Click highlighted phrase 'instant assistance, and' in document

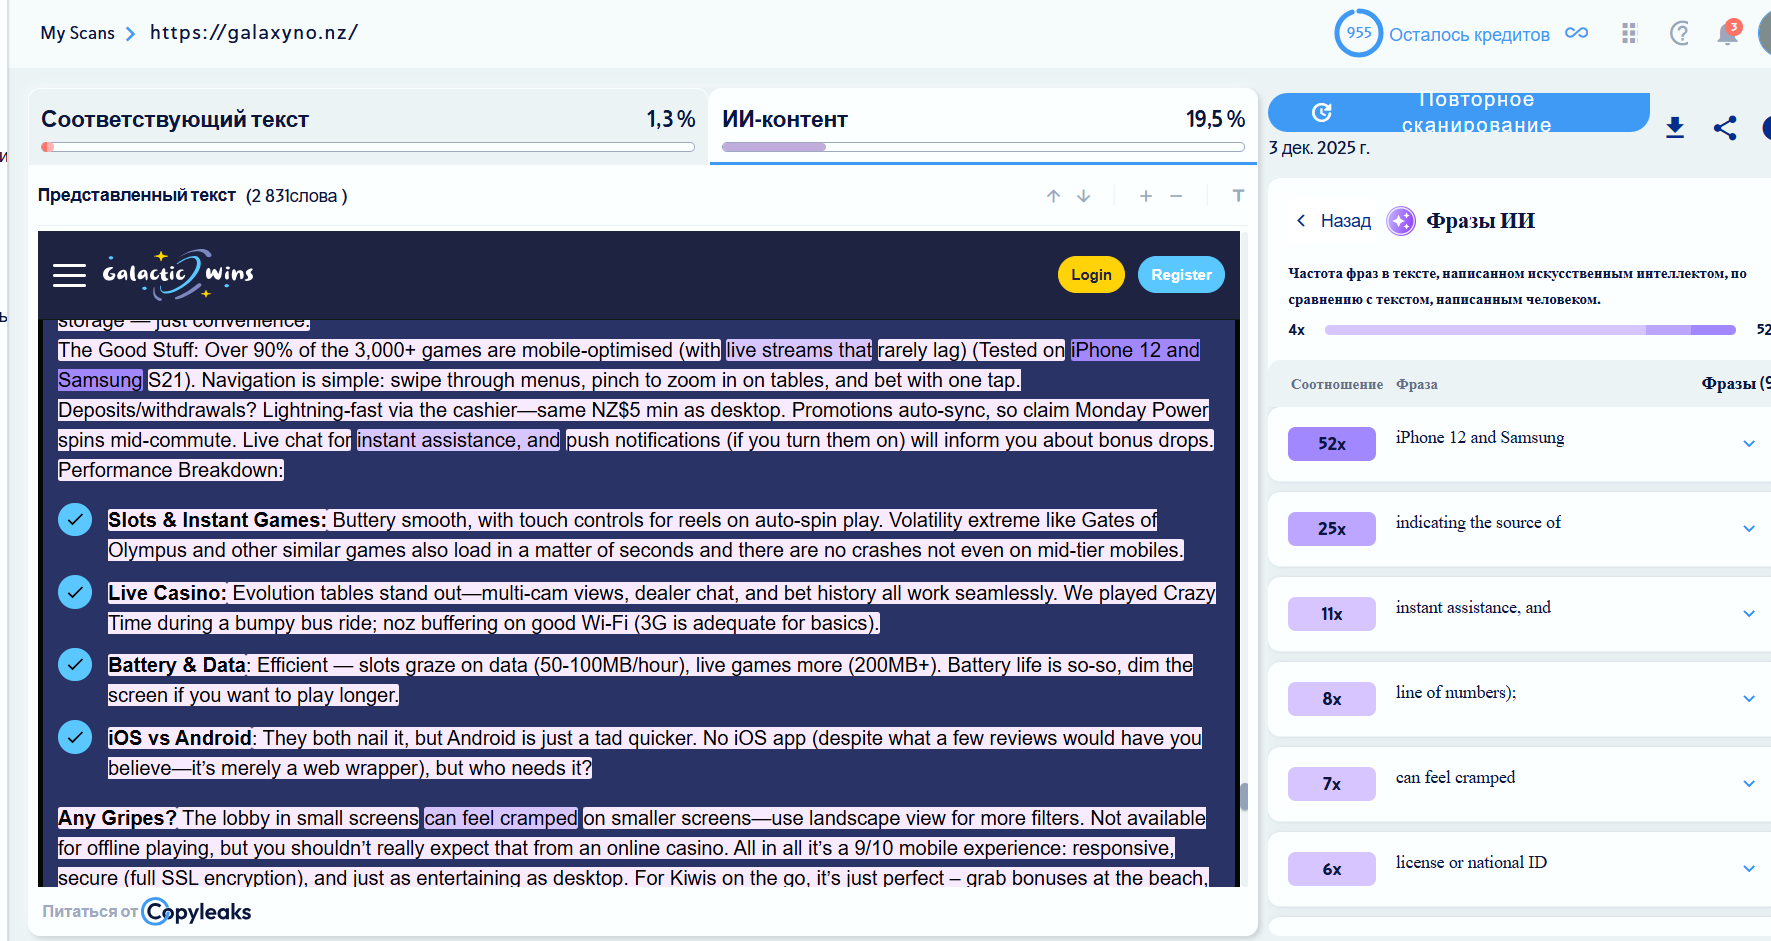coord(458,440)
